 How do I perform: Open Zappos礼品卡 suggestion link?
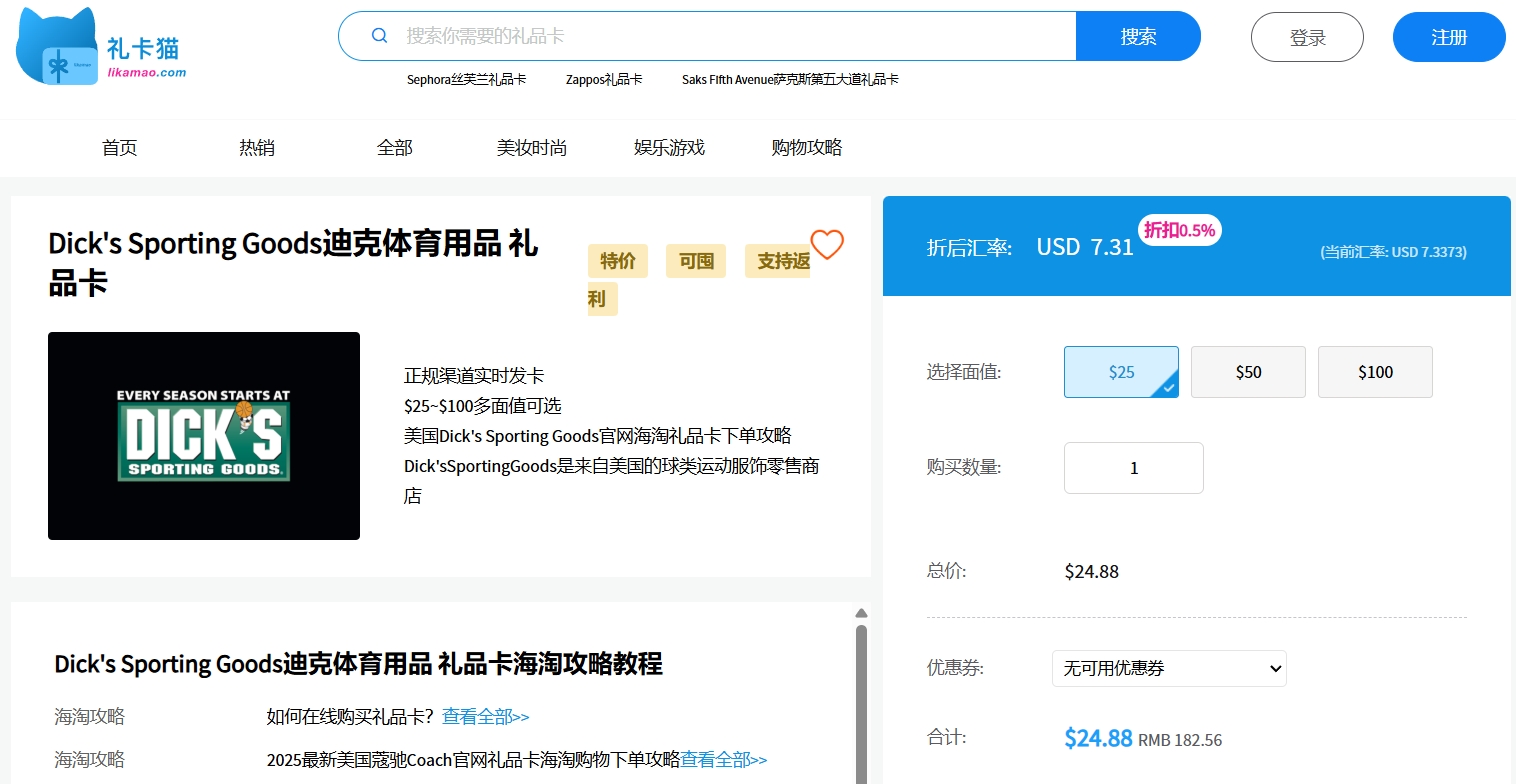tap(604, 79)
